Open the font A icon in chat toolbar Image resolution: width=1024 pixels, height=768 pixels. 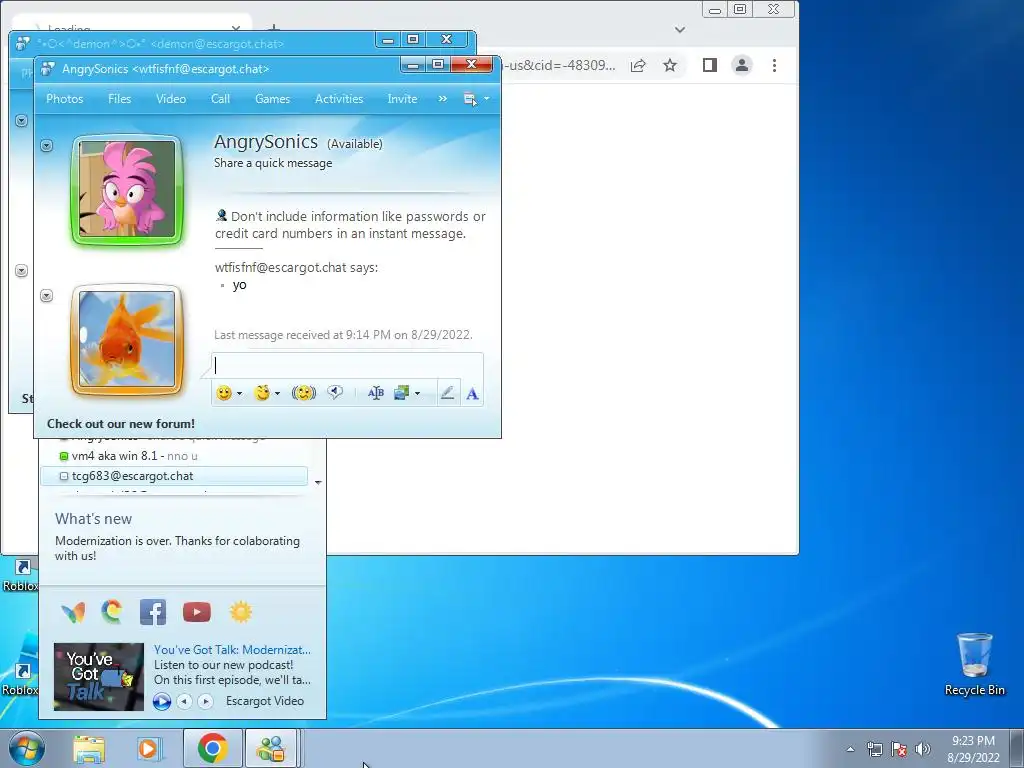(x=472, y=394)
